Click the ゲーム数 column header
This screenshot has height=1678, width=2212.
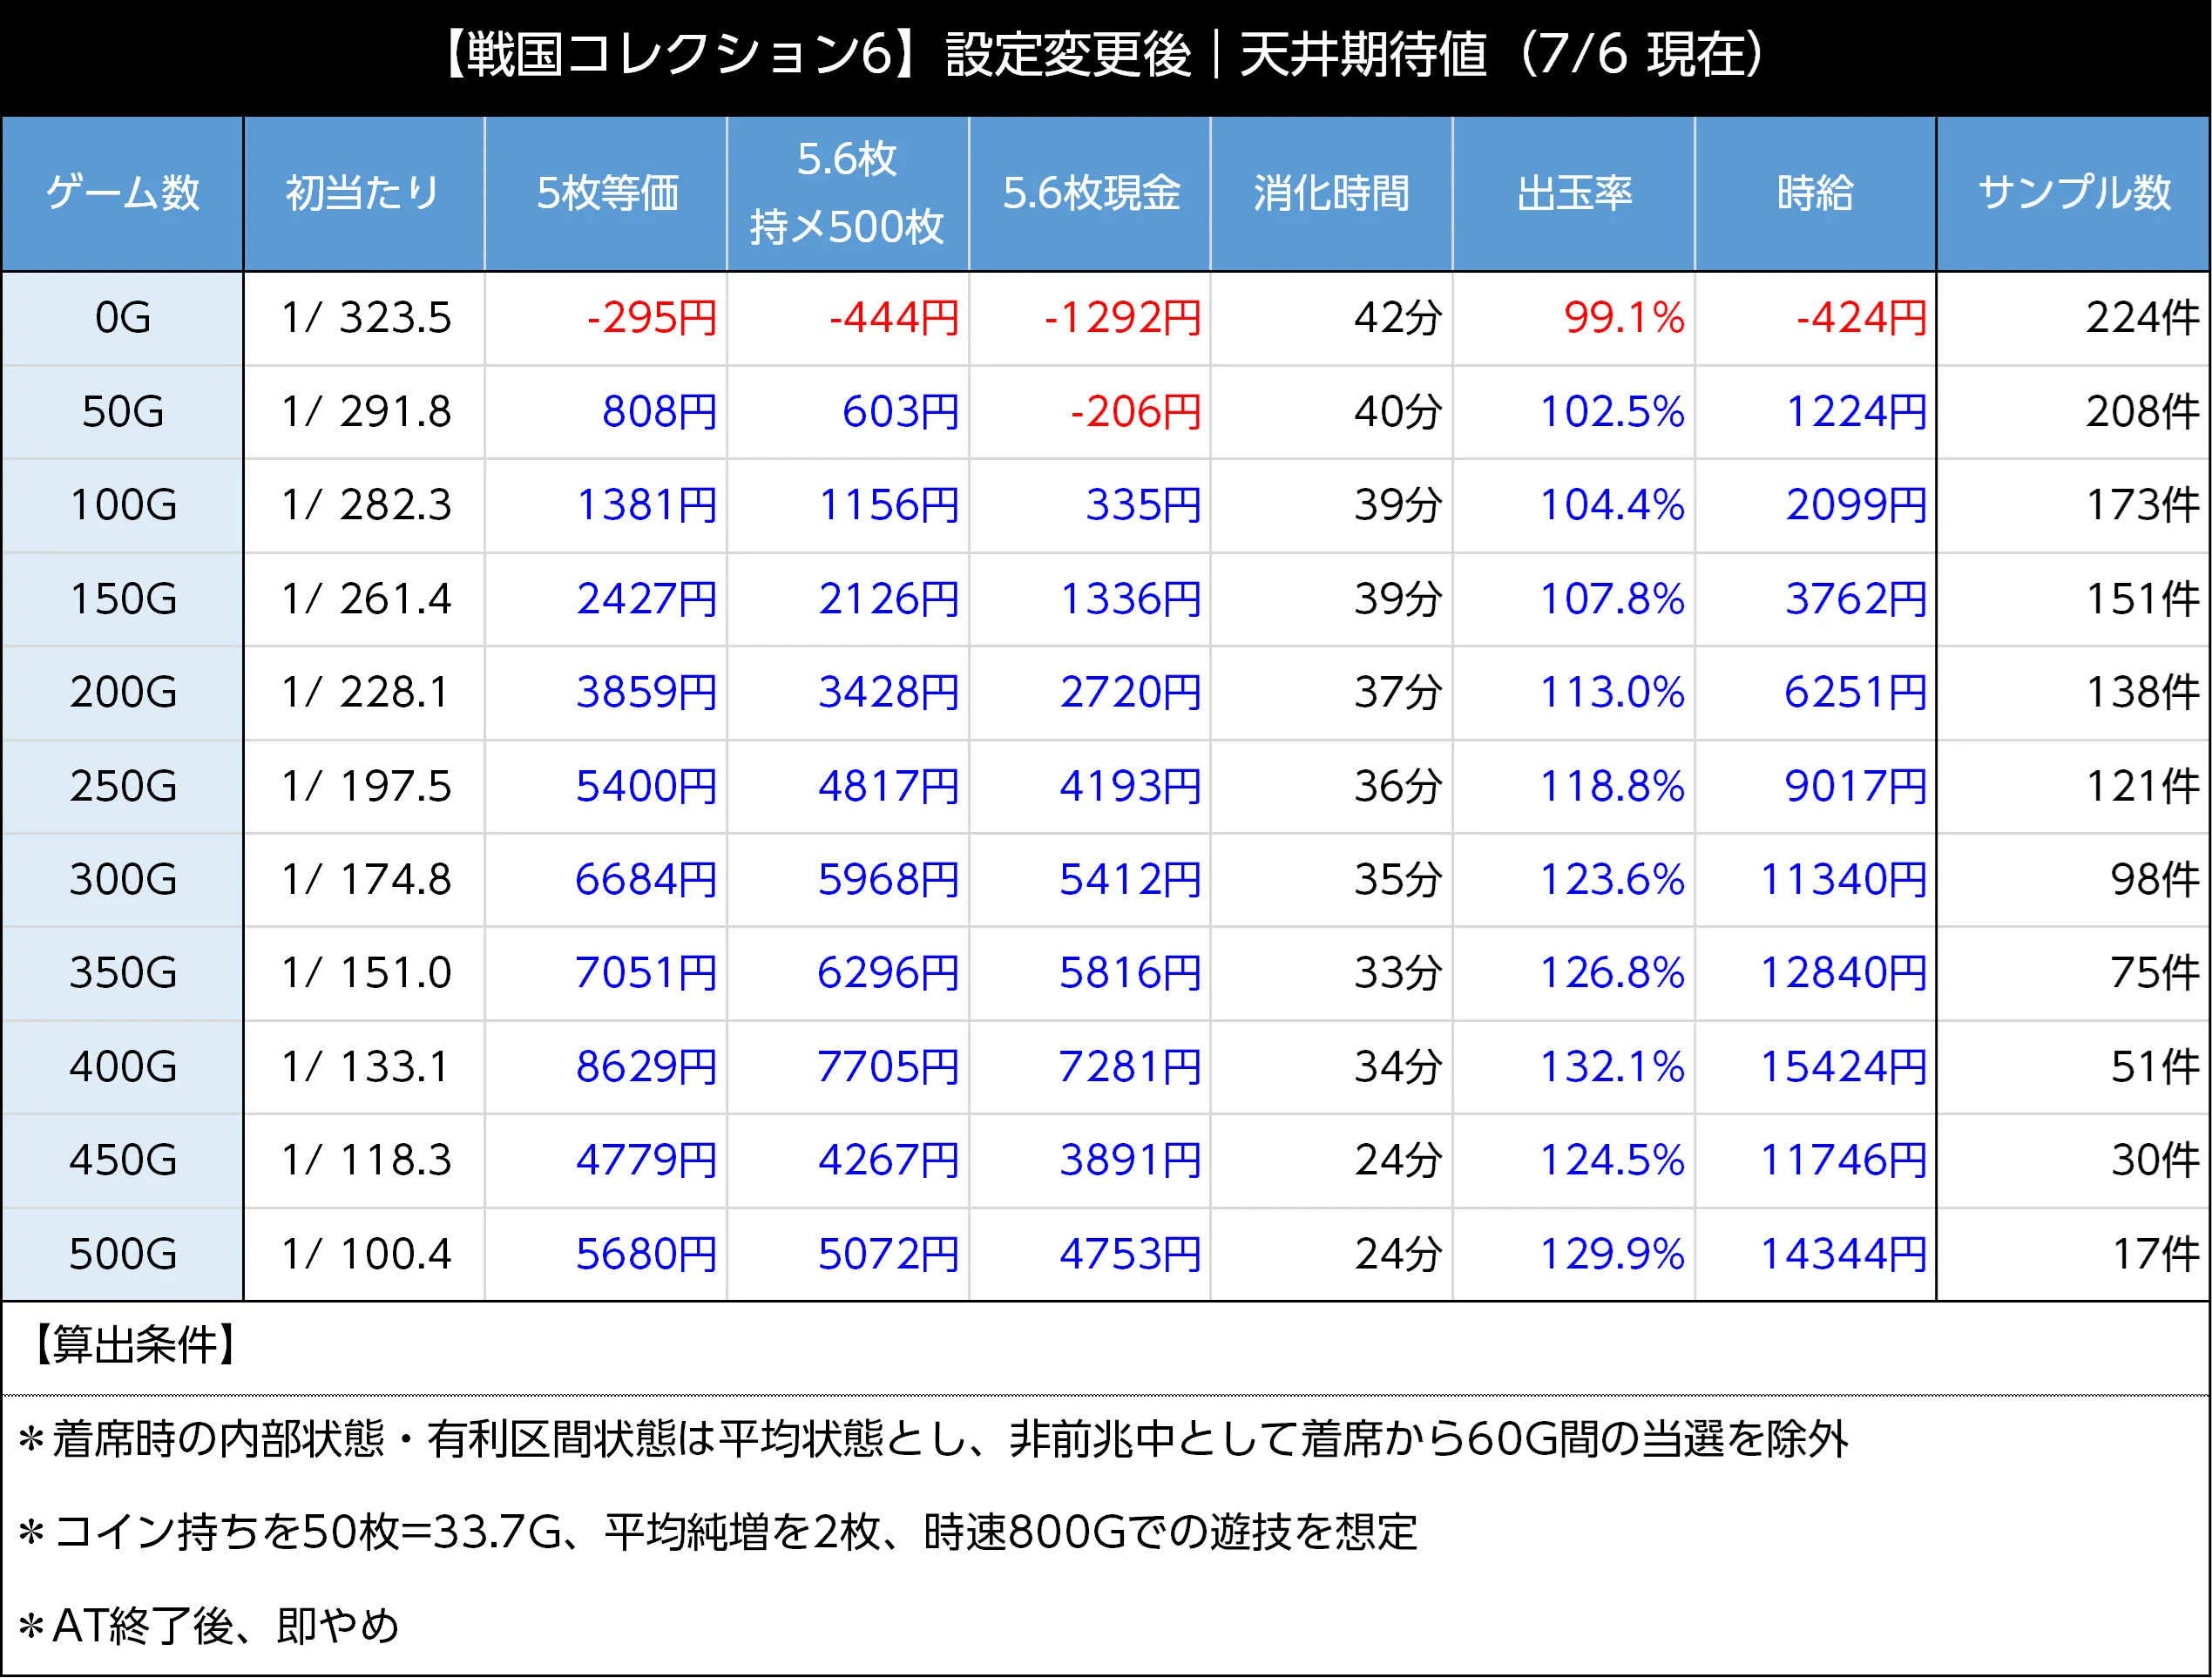[123, 193]
